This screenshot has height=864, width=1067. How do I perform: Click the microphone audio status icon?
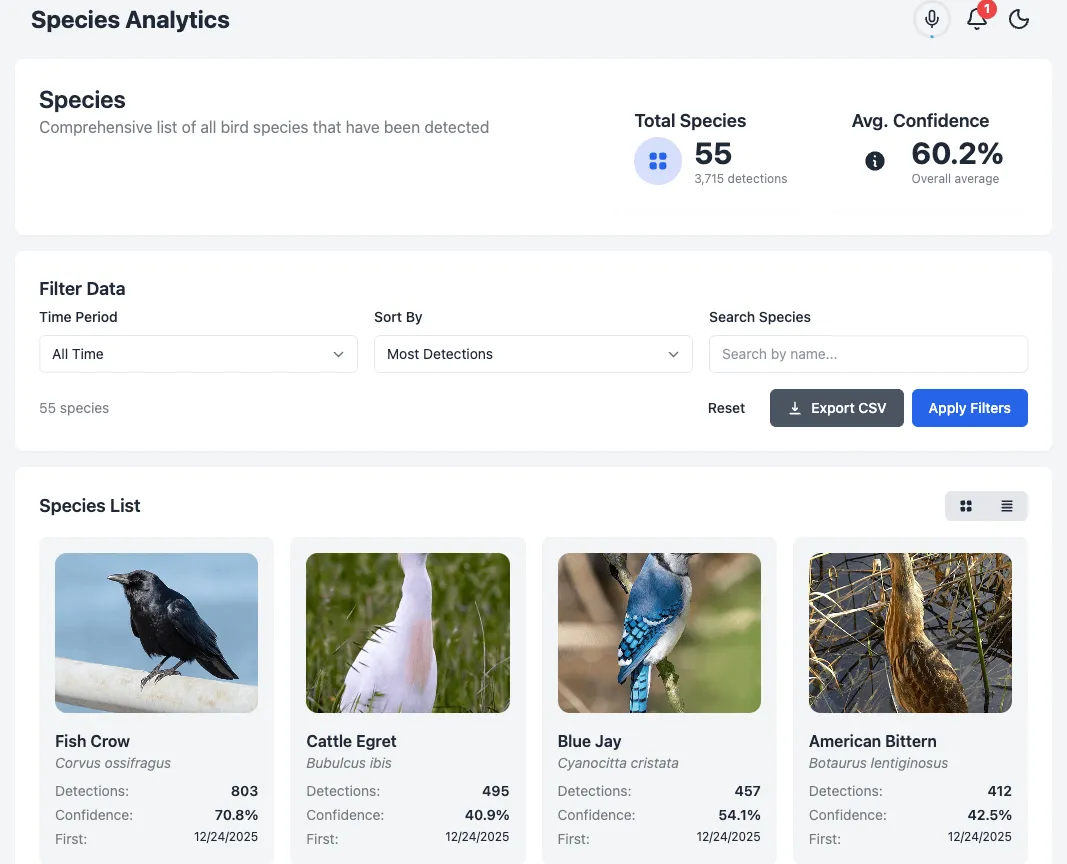click(x=932, y=20)
